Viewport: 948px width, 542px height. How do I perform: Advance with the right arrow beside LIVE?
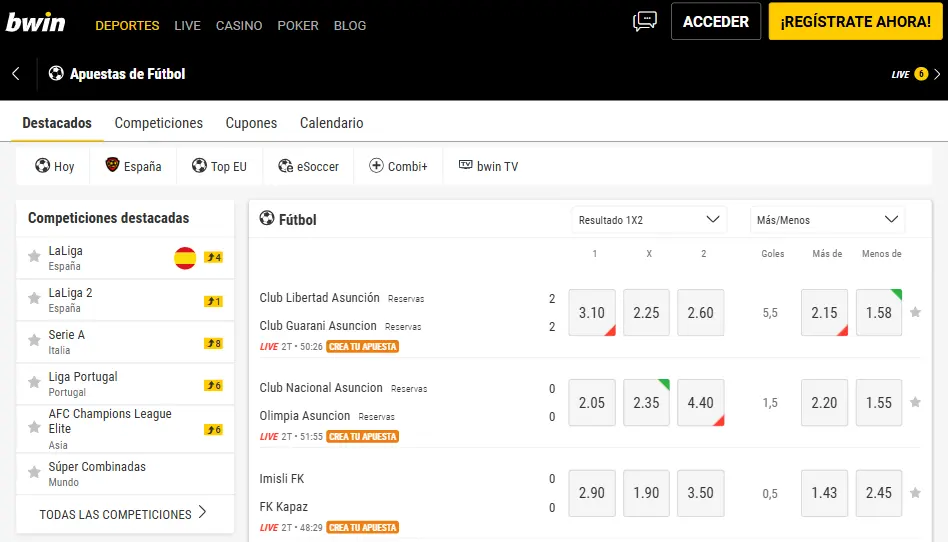937,74
